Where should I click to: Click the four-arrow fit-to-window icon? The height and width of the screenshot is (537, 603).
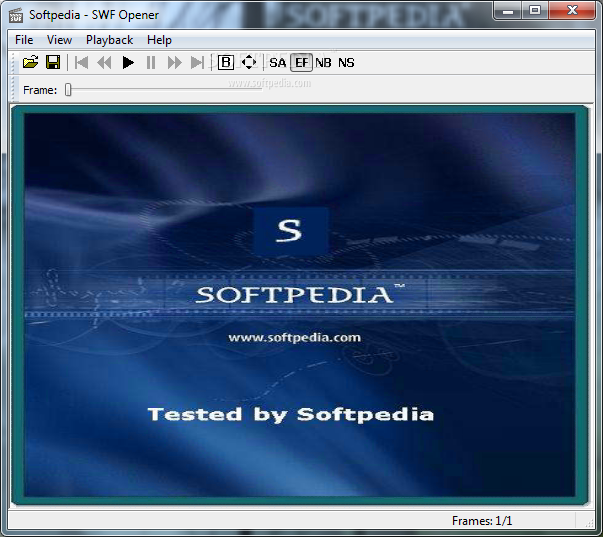tap(249, 62)
